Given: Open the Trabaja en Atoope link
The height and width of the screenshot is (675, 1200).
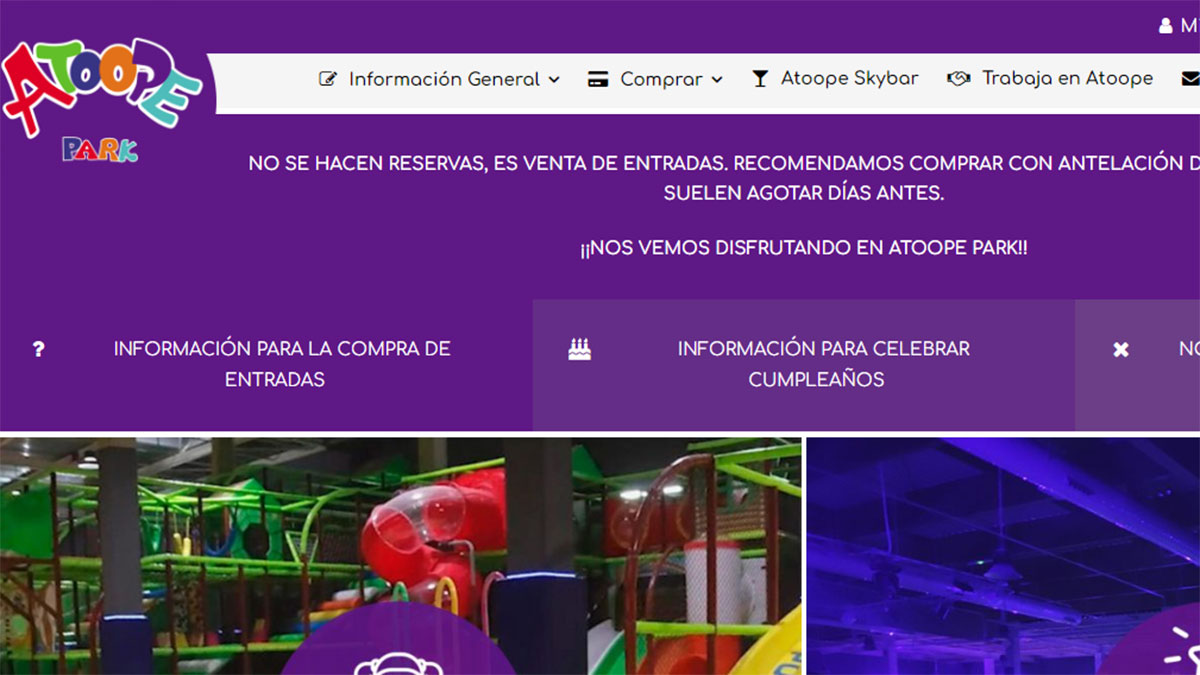Looking at the screenshot, I should [1067, 78].
